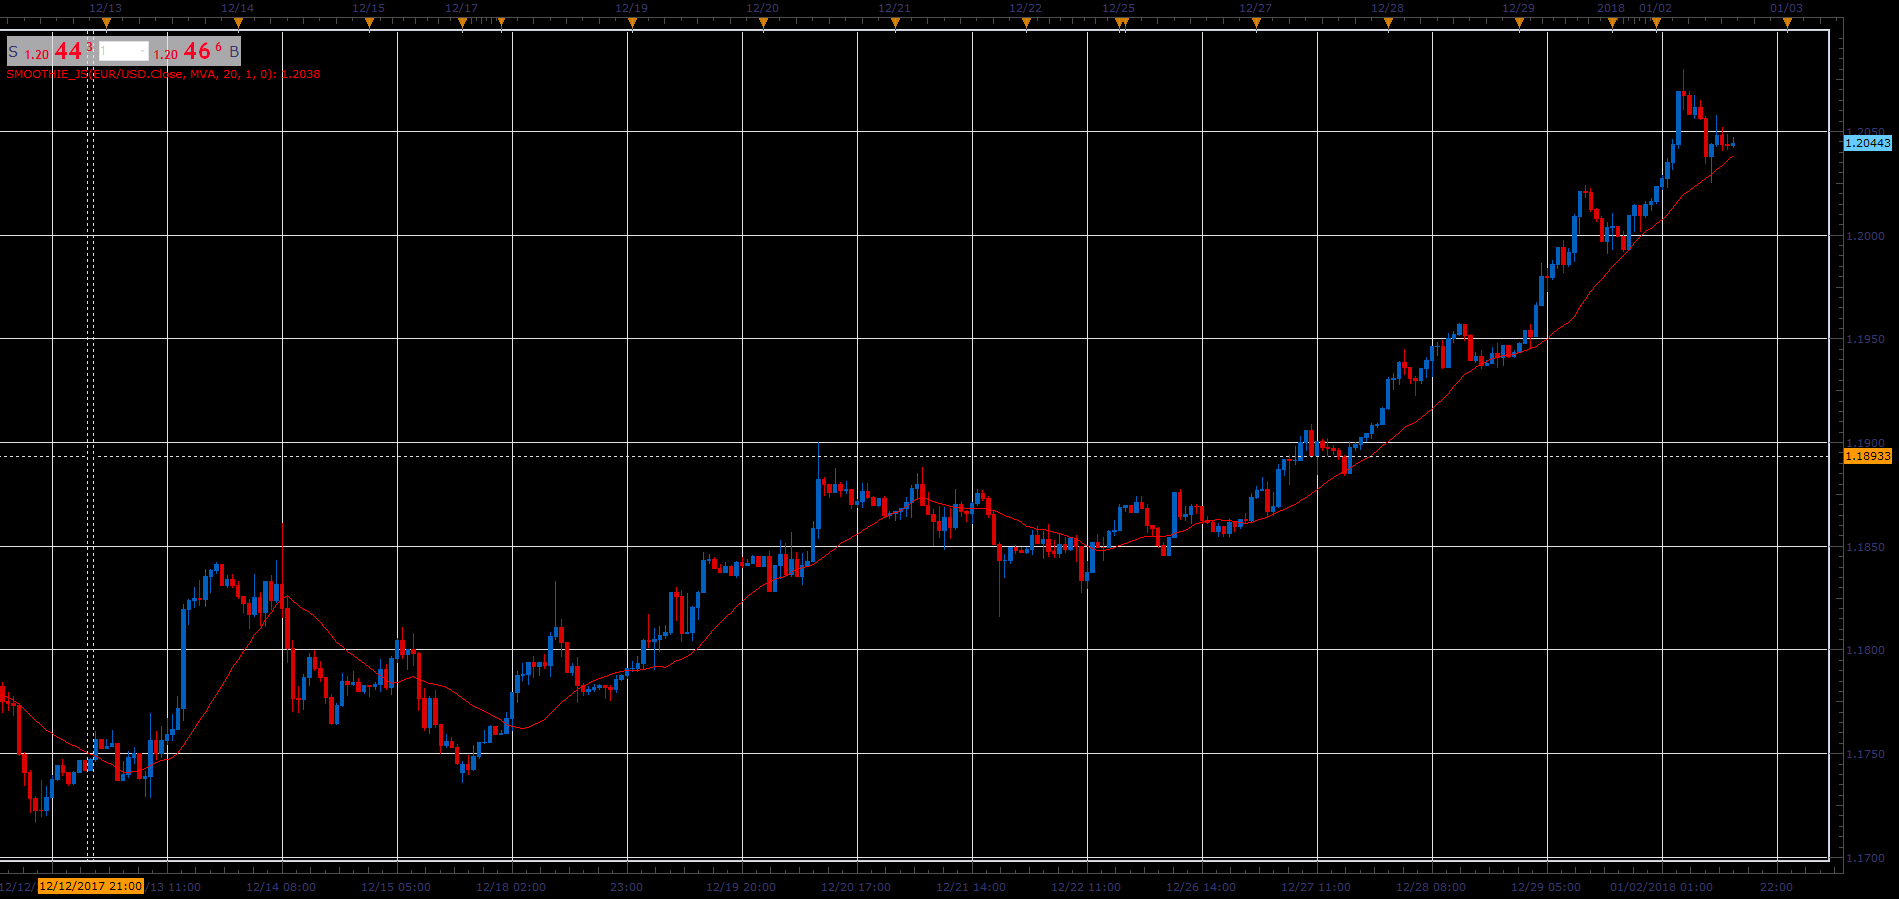Click the Buy price 1.20 46 button
Viewport: 1899px width, 899px height.
pyautogui.click(x=196, y=51)
